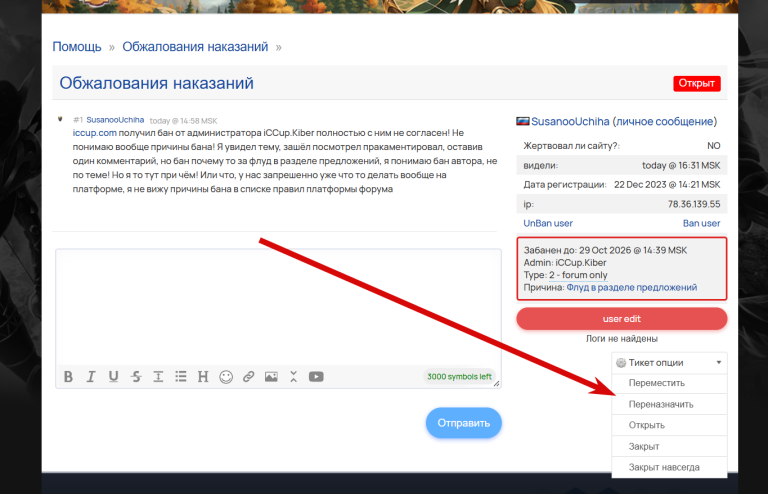The width and height of the screenshot is (768, 494).
Task: Click the 3000 symbols left counter
Action: pos(459,376)
